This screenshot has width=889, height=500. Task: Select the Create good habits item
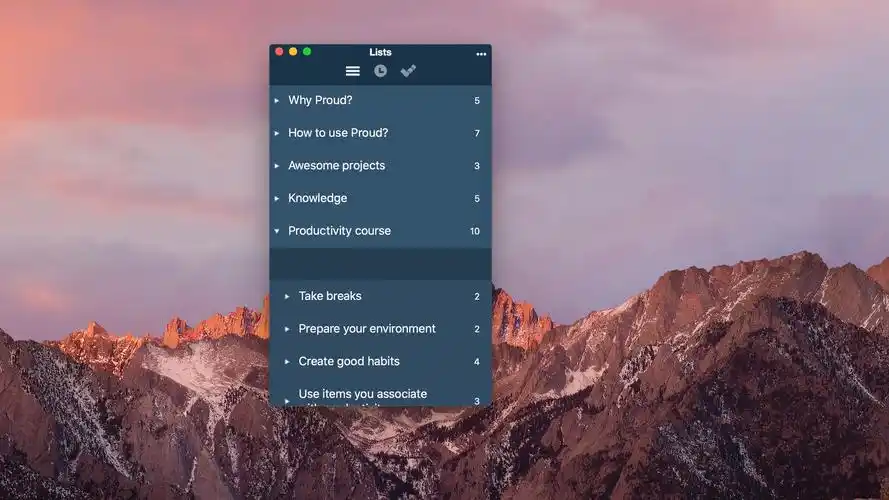tap(349, 362)
